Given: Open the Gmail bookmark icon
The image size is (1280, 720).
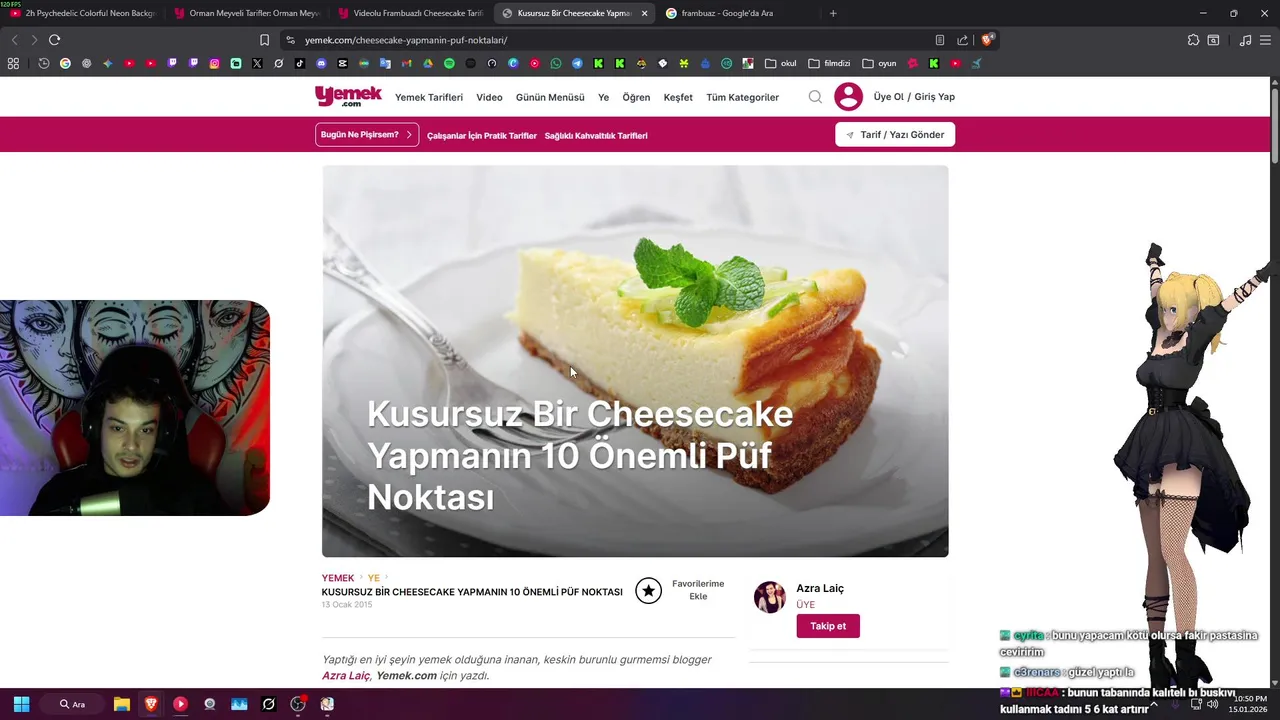Looking at the screenshot, I should [x=406, y=63].
